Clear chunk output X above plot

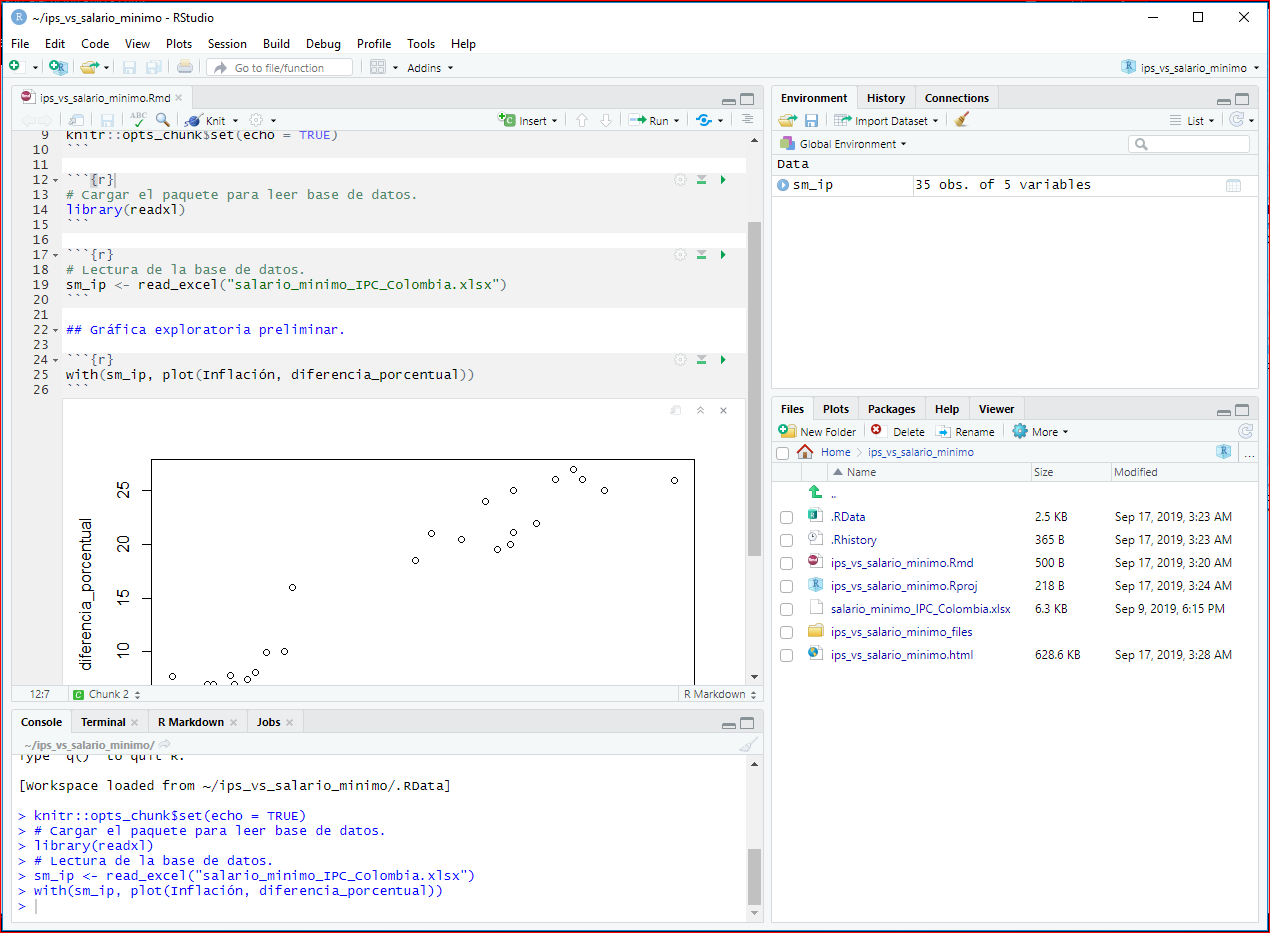pyautogui.click(x=724, y=410)
